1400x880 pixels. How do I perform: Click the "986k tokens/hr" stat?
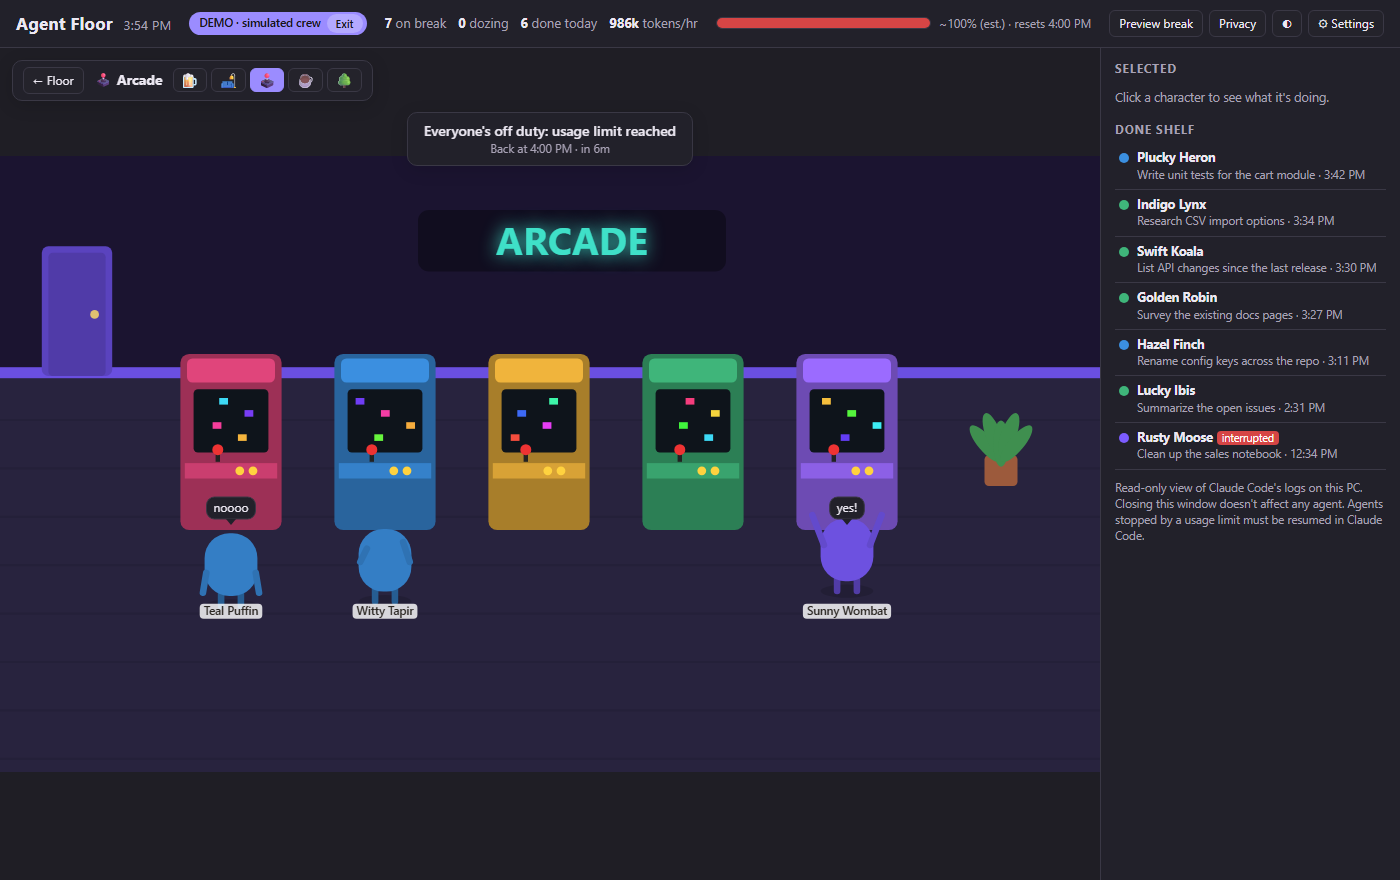654,23
